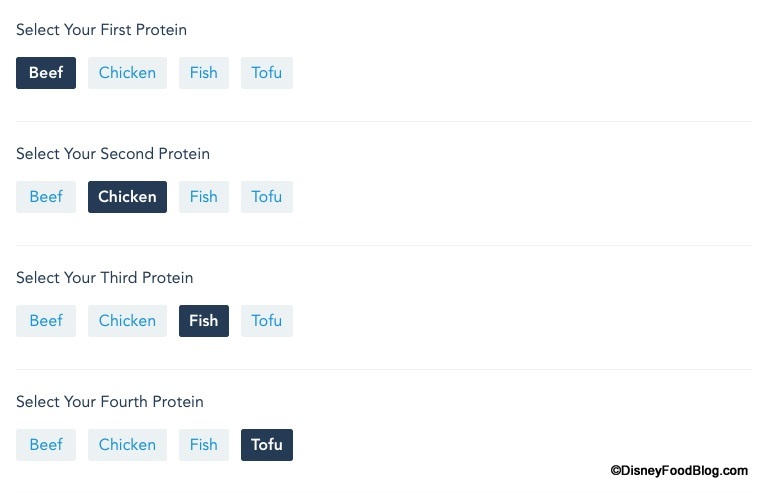Select Tofu for the second protein
This screenshot has width=768, height=493.
click(x=266, y=197)
